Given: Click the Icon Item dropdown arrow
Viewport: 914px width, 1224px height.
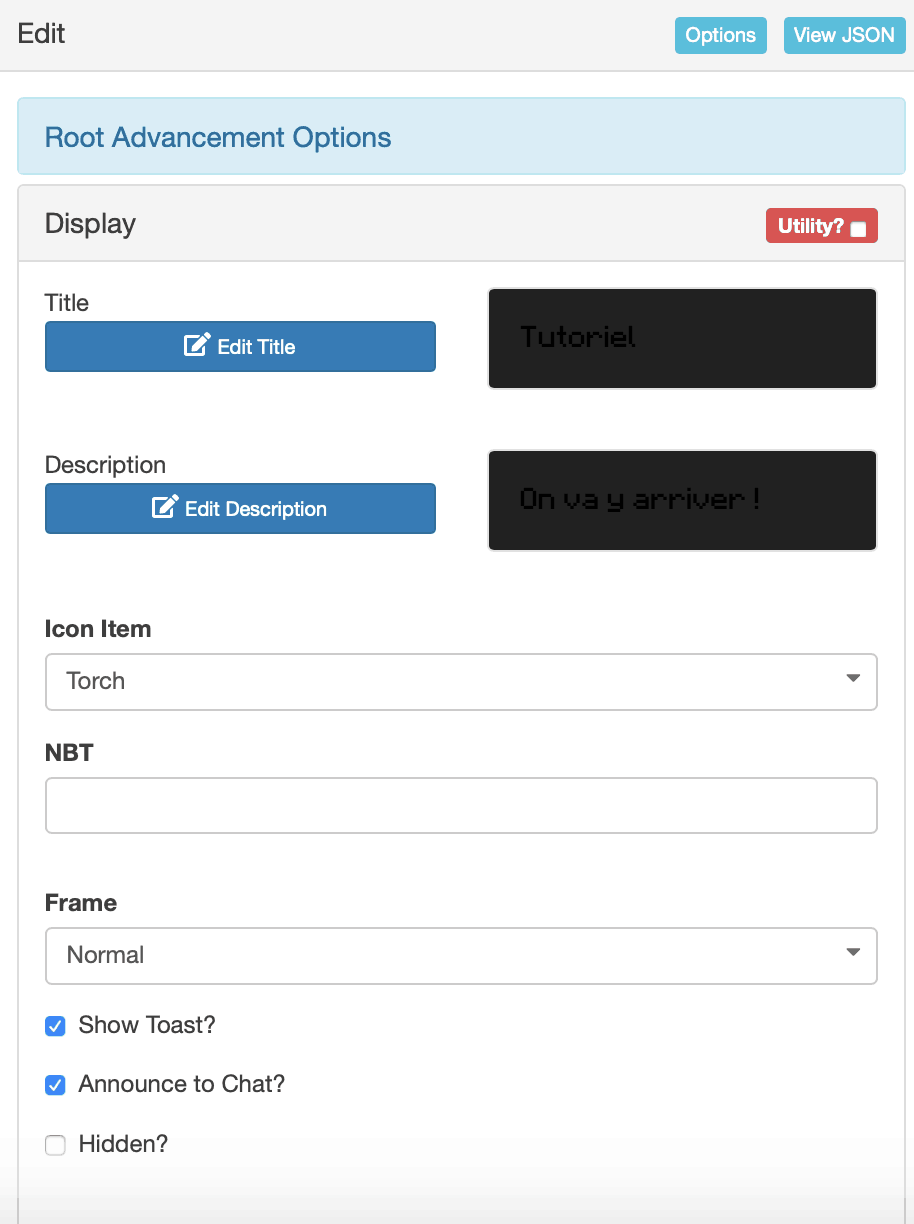Looking at the screenshot, I should (x=853, y=679).
